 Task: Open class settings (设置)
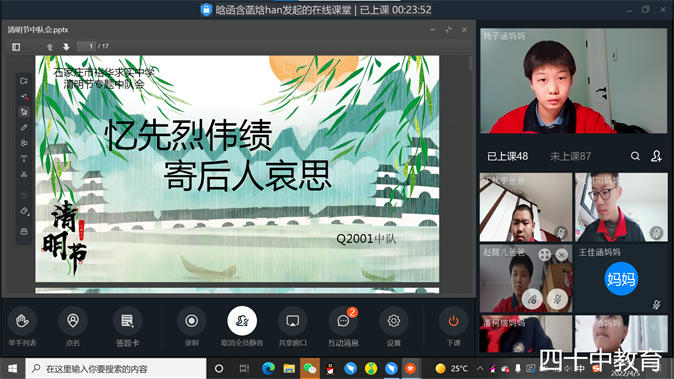click(393, 327)
